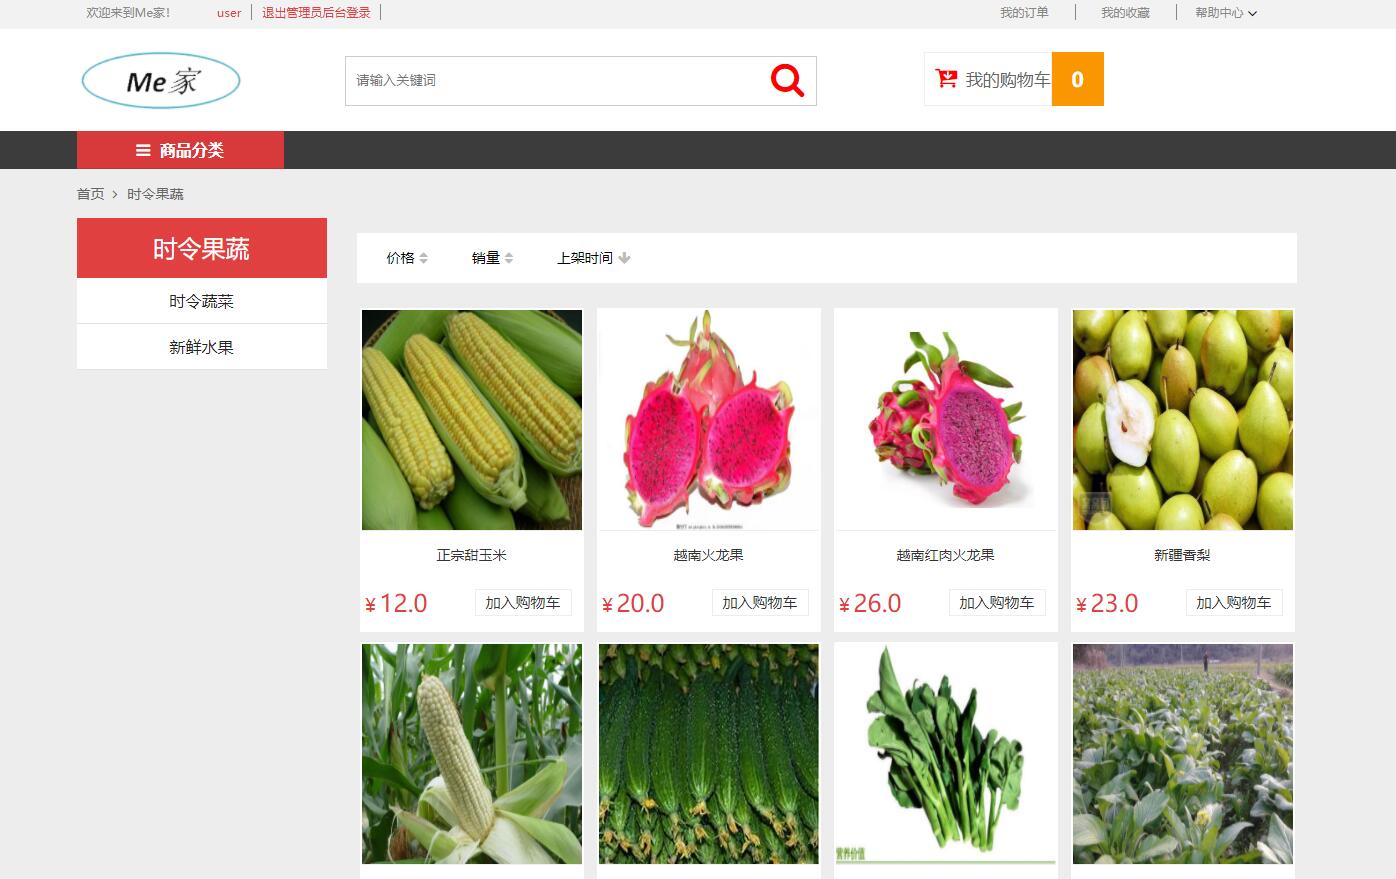
Task: Select the 时令蔬菜 category in sidebar
Action: tap(201, 299)
